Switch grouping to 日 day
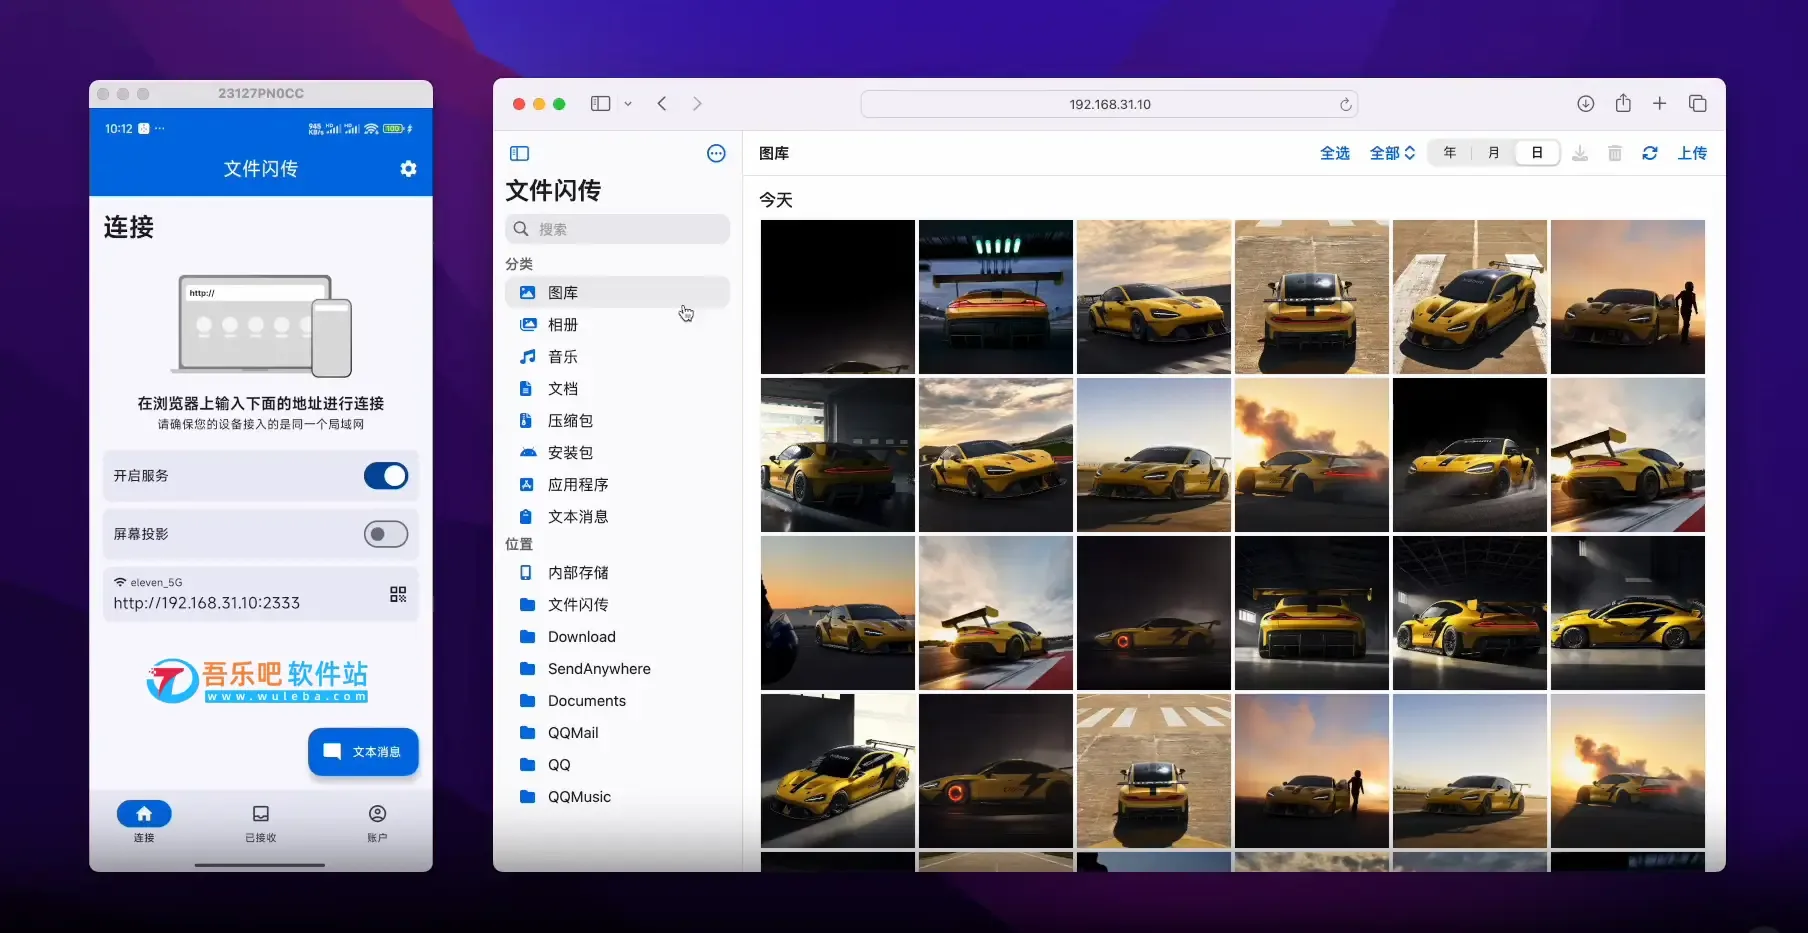Image resolution: width=1808 pixels, height=933 pixels. coord(1537,153)
